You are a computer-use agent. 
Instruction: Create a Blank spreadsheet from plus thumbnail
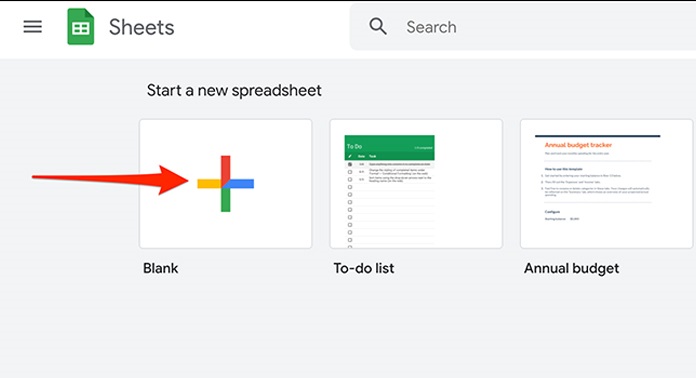[x=225, y=184]
